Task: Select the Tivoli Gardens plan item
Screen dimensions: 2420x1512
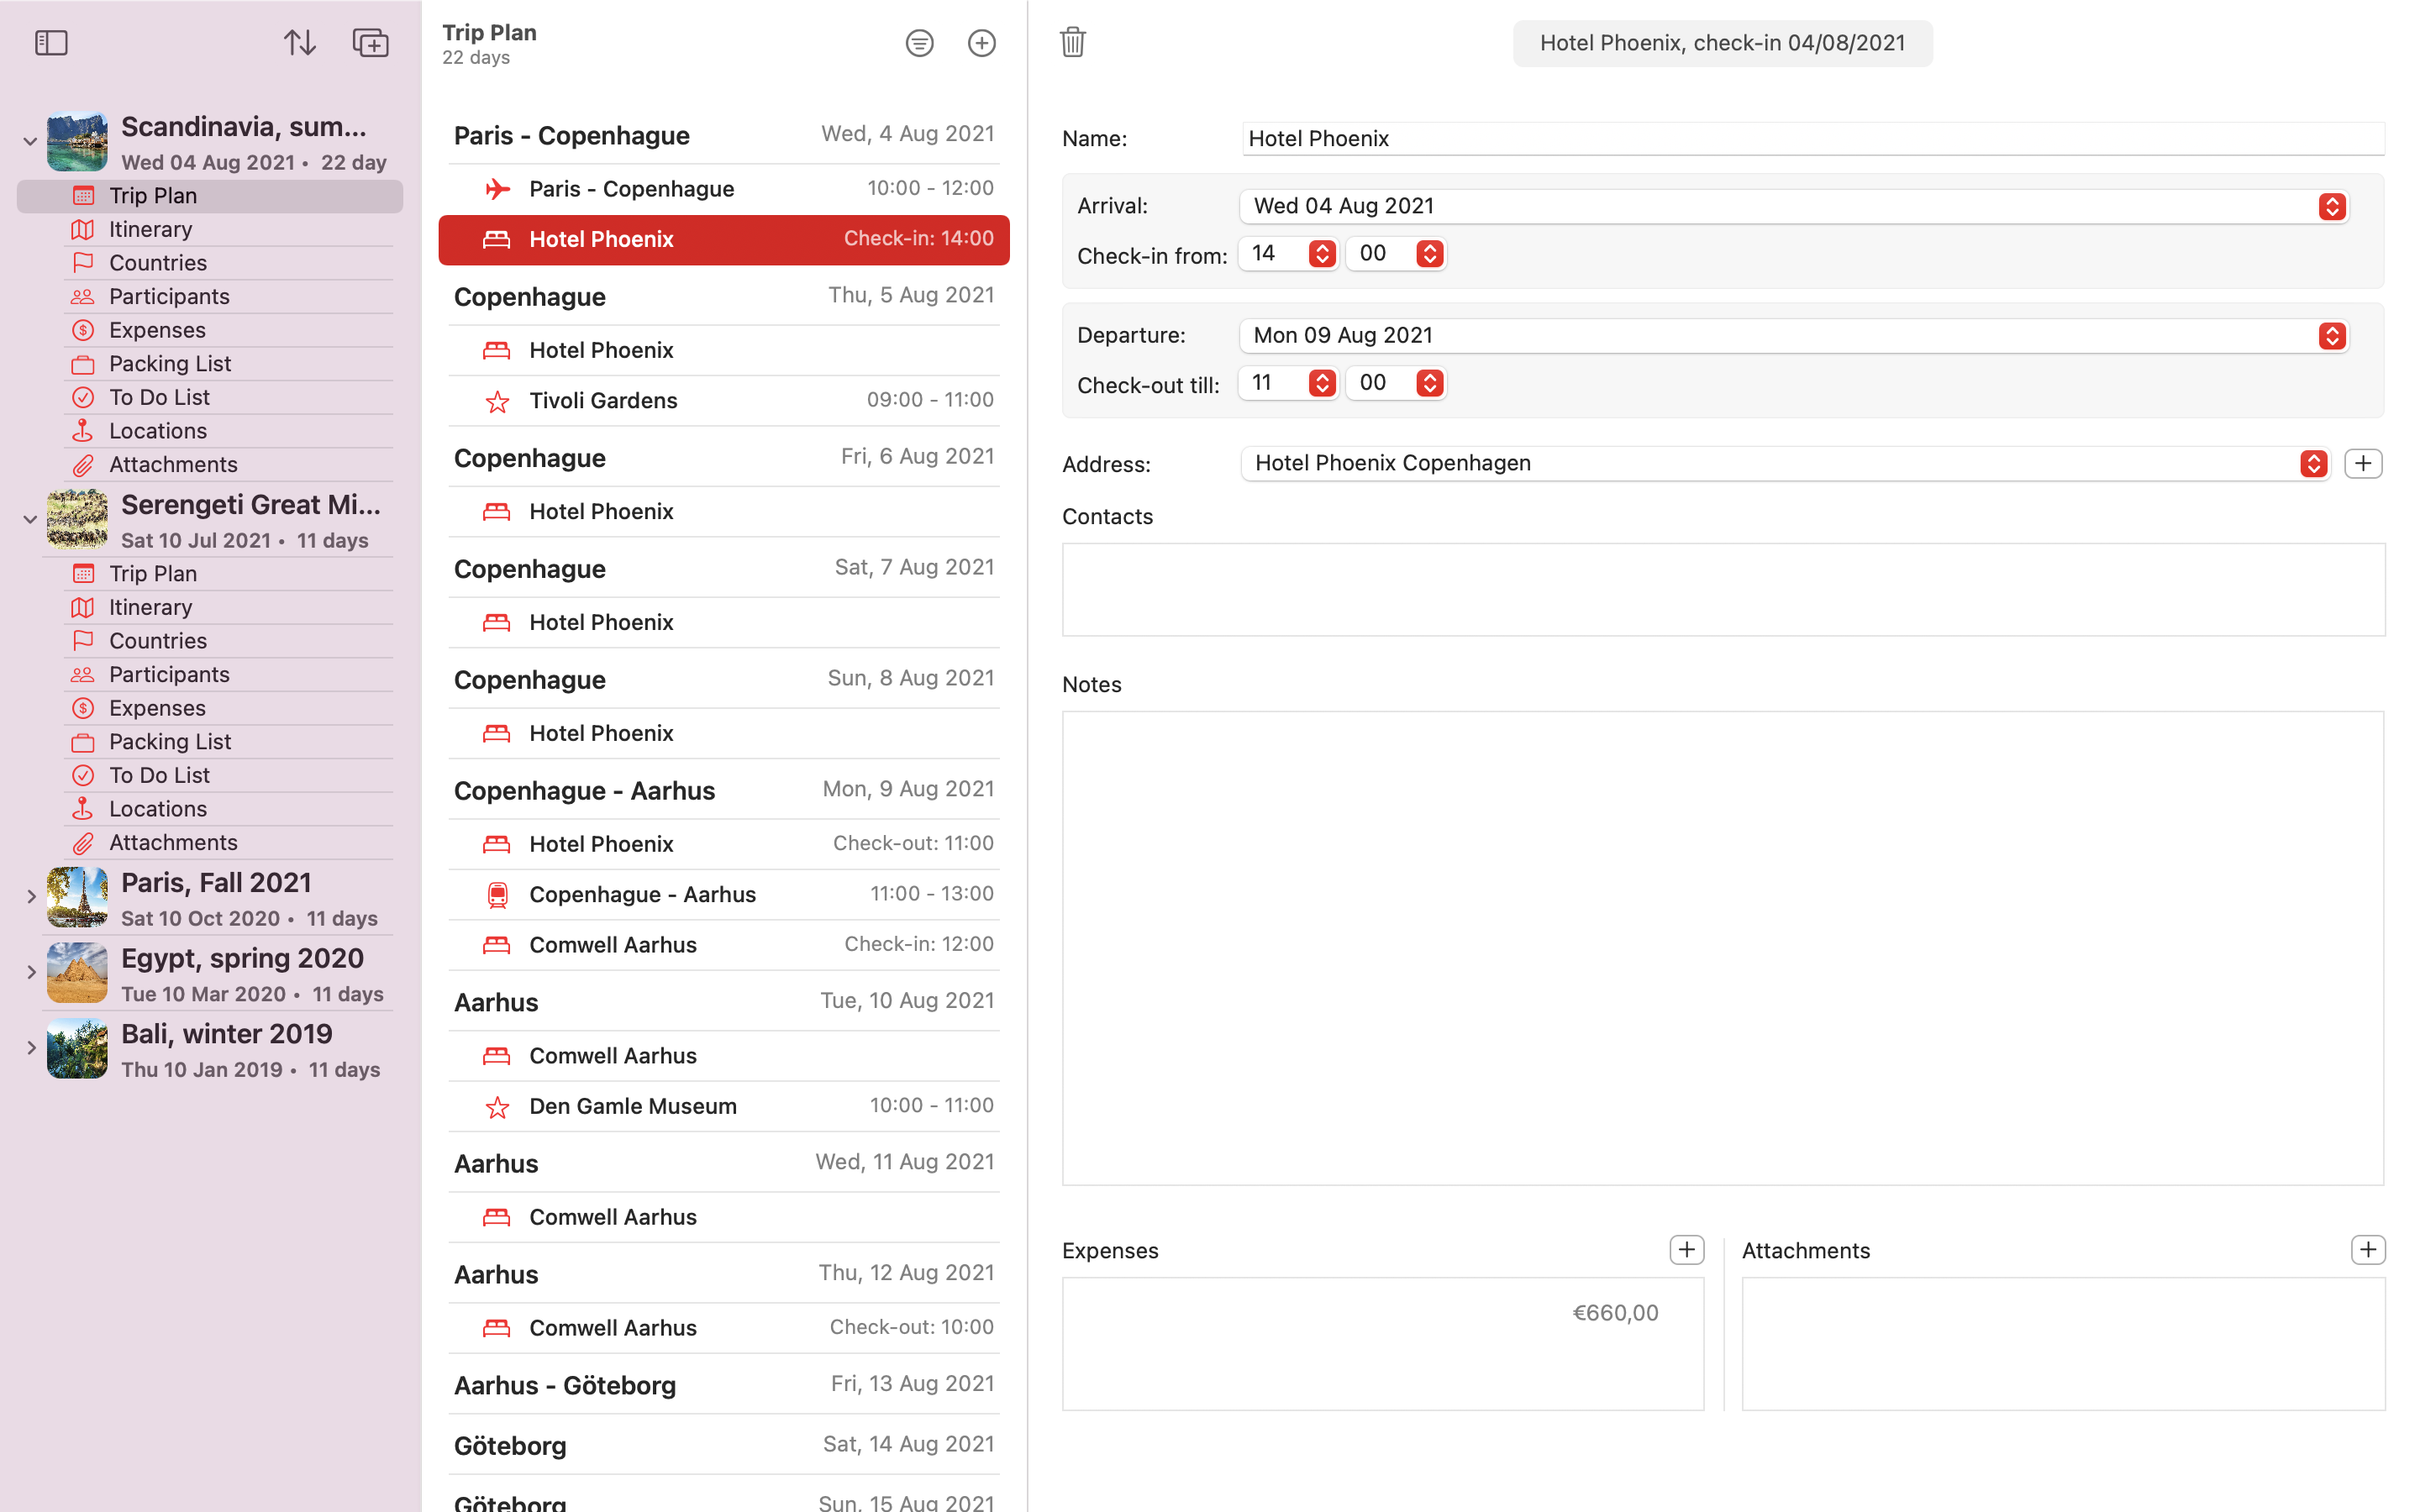Action: tap(724, 401)
